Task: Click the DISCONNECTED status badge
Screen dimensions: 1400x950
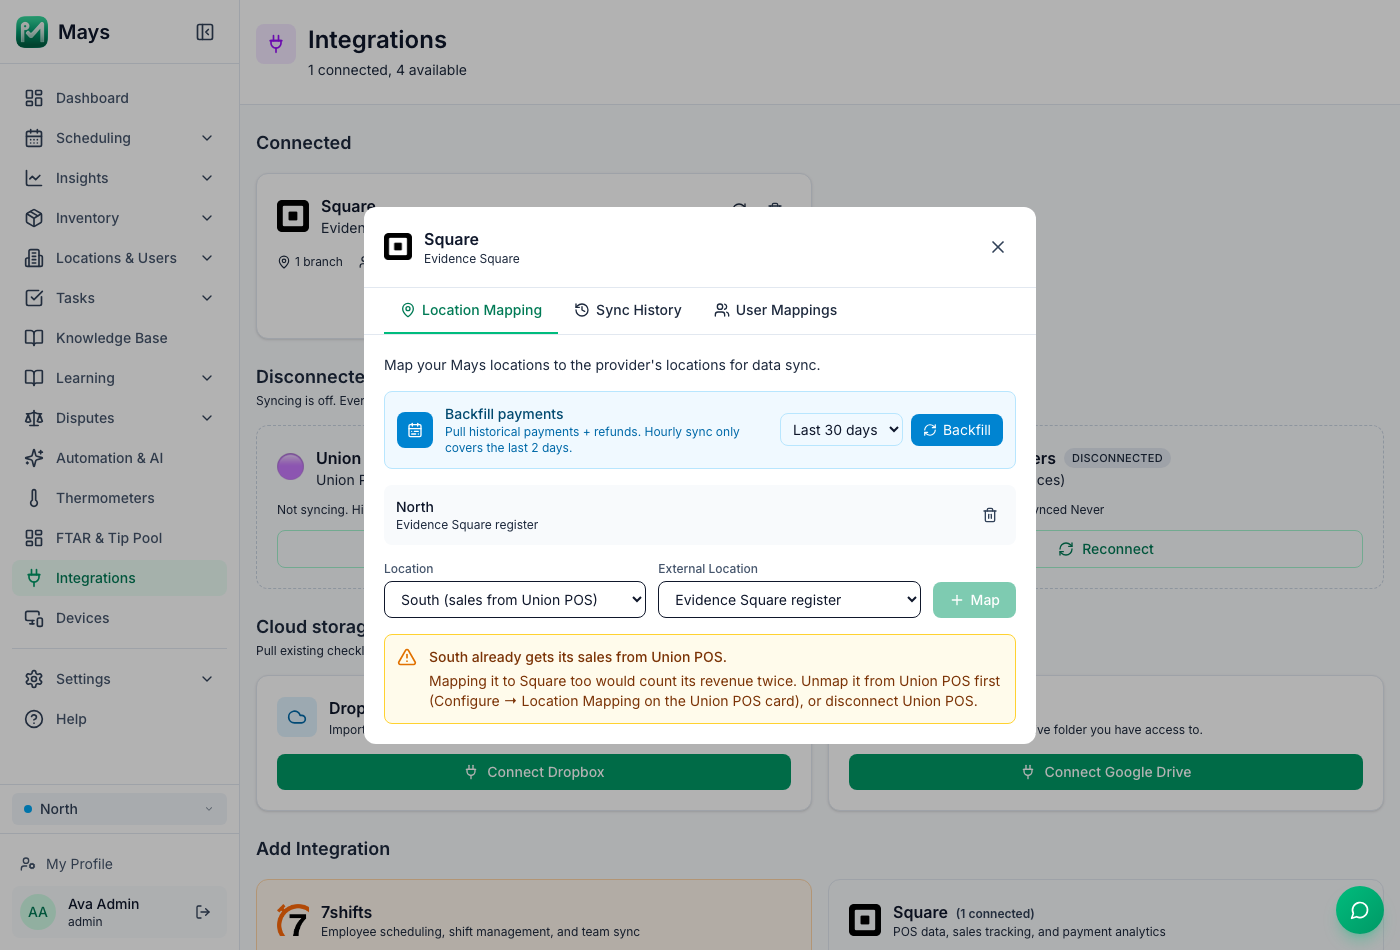Action: [x=1117, y=458]
